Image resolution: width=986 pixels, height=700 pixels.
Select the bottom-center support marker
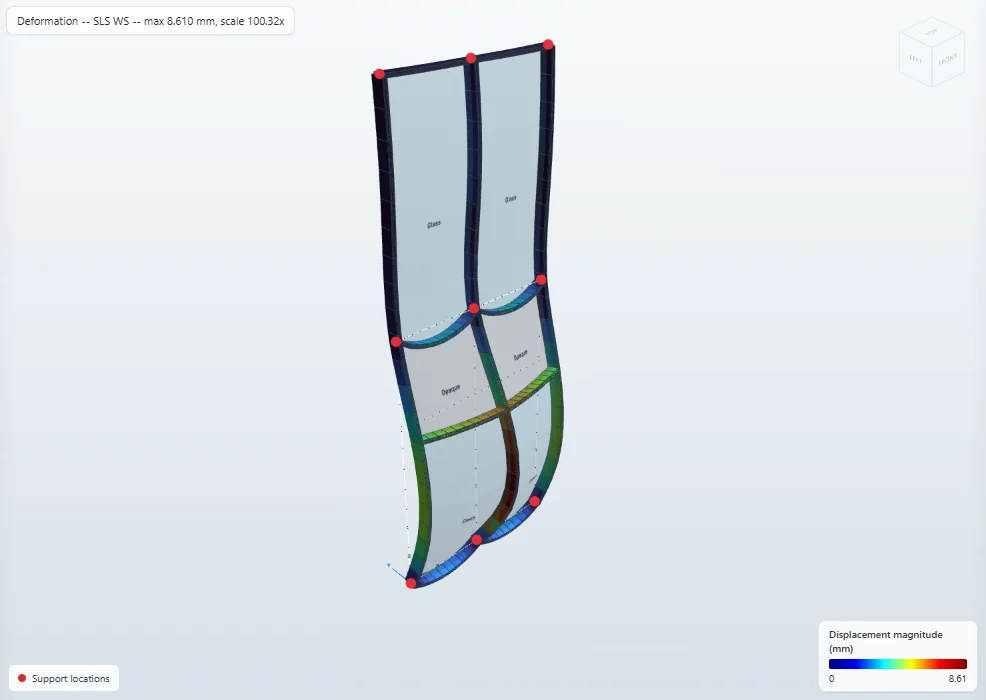pos(477,540)
